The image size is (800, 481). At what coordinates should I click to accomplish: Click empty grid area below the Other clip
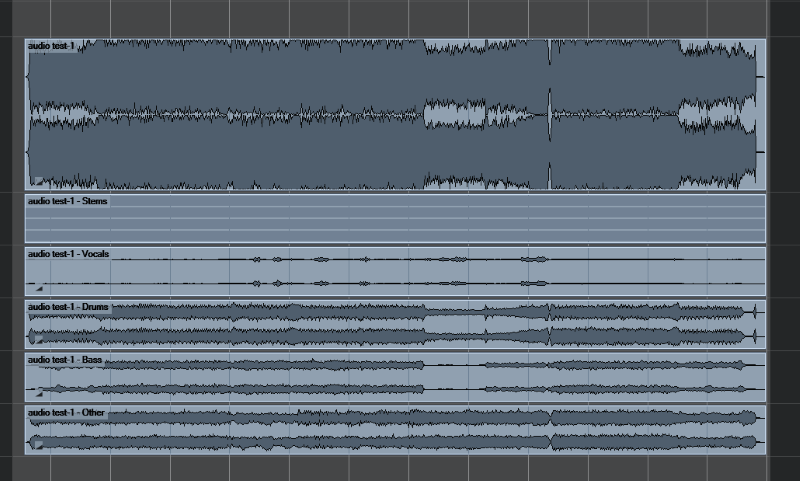[x=400, y=468]
